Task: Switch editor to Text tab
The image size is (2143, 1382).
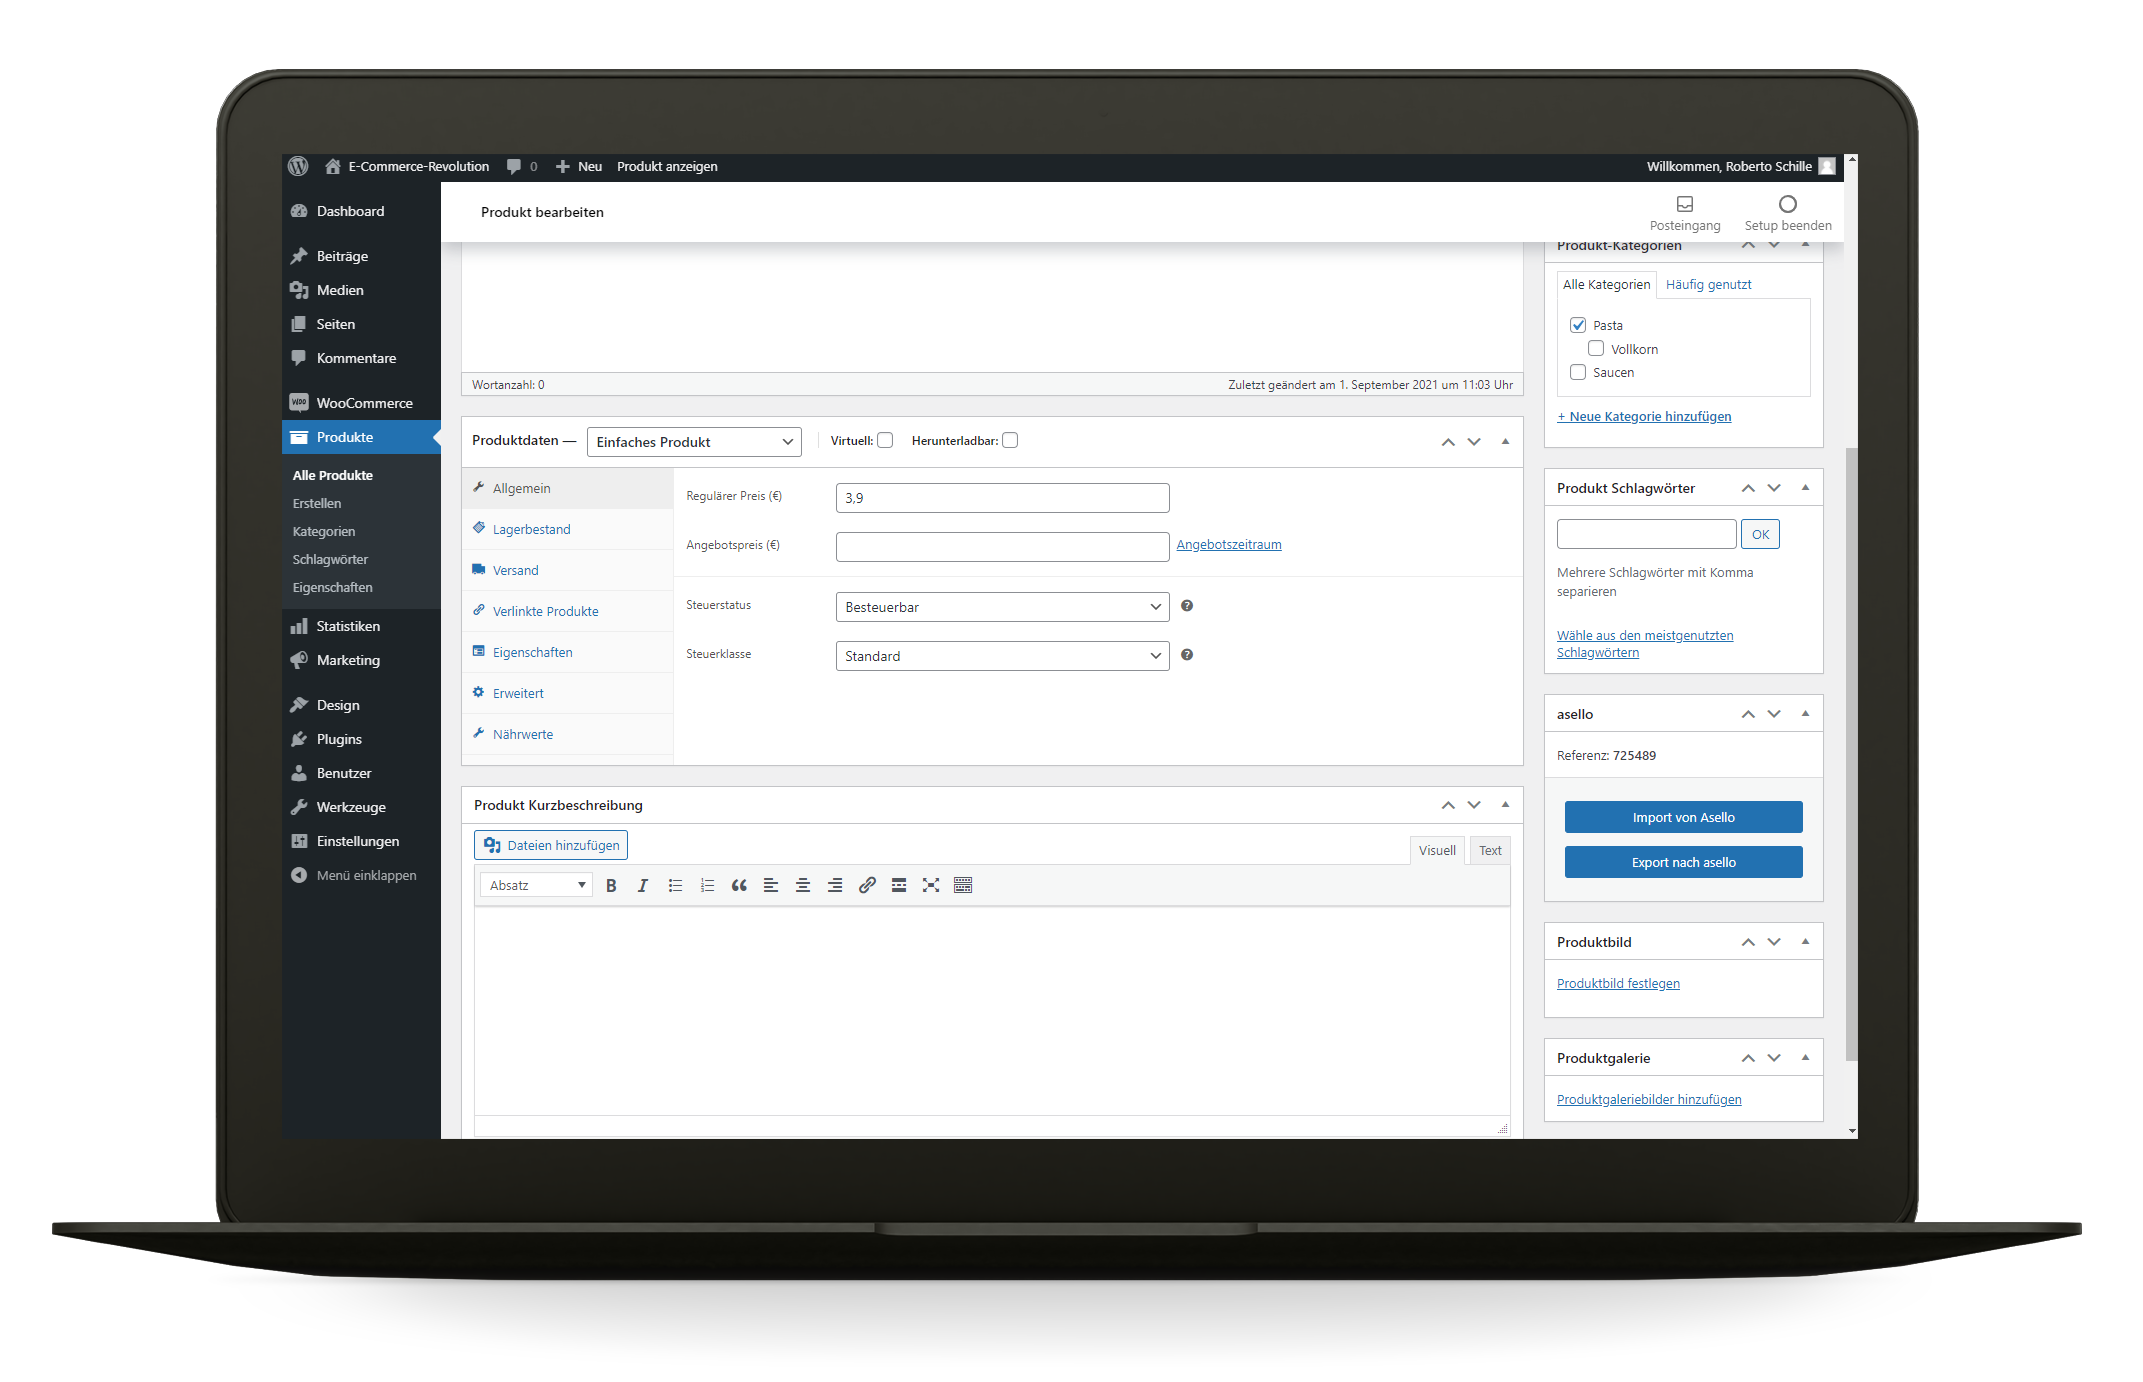Action: (1490, 850)
